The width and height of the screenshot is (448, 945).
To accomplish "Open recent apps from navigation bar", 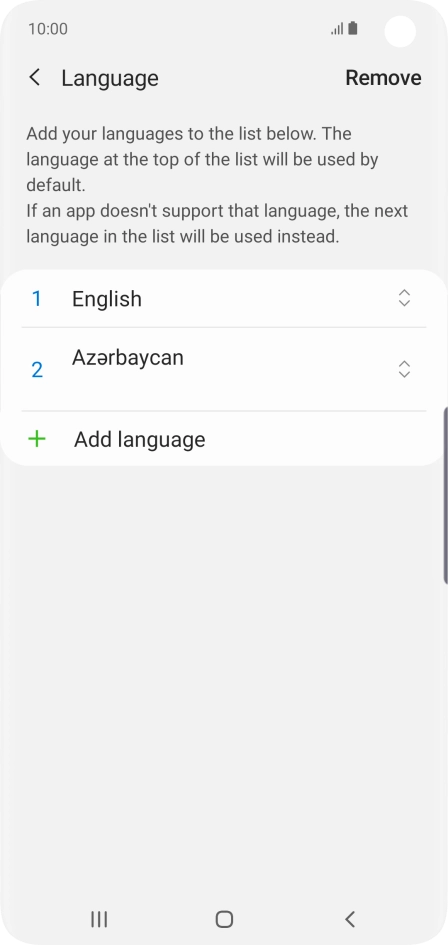I will 99,918.
